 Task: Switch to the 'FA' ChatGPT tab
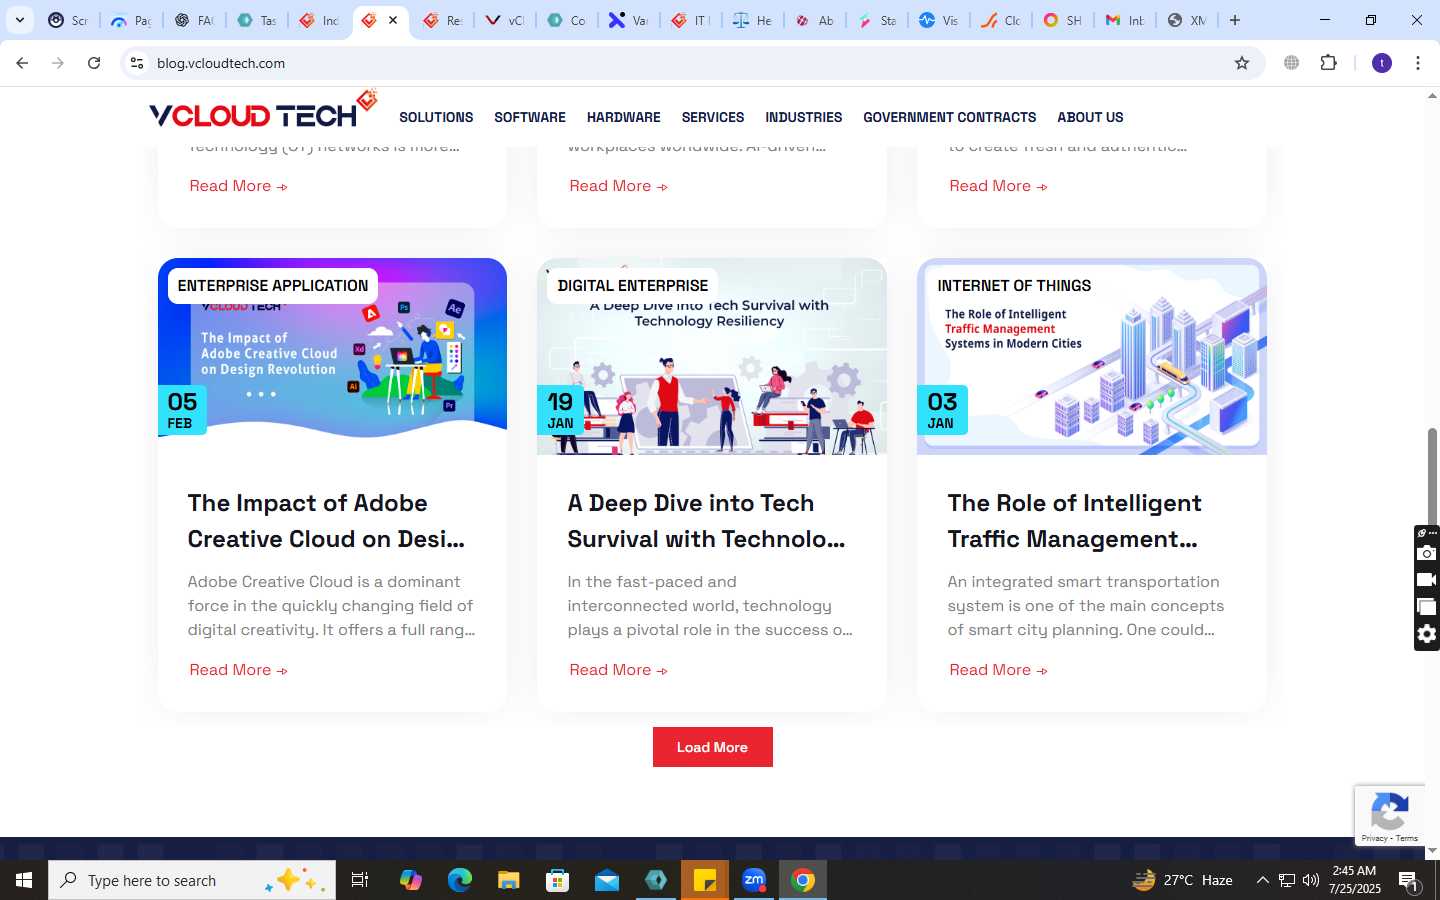194,20
